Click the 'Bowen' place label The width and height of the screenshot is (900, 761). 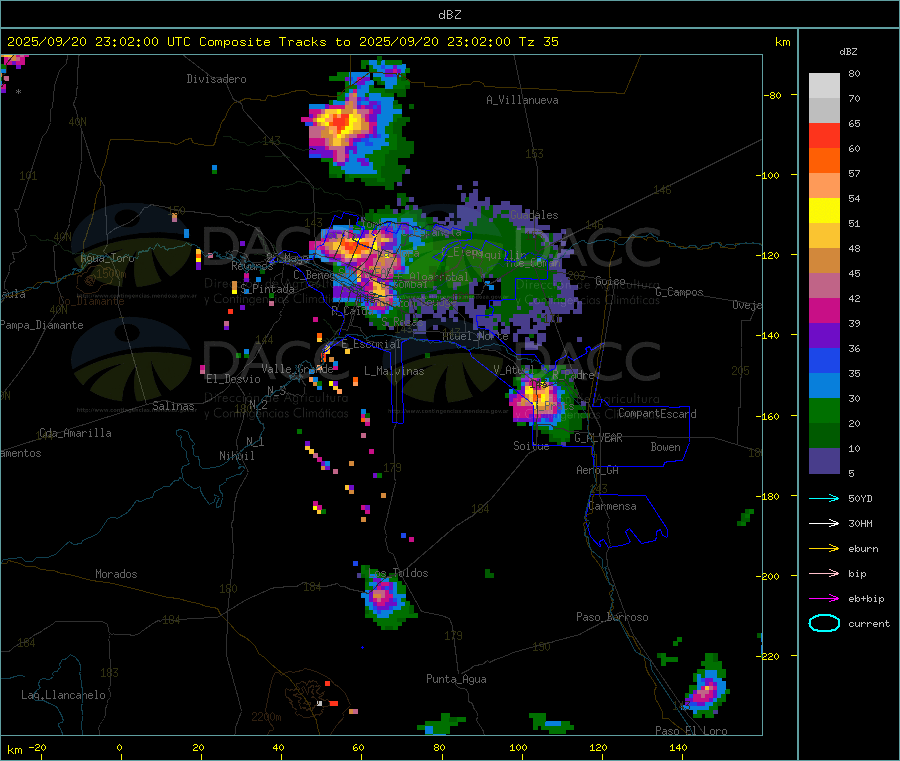click(x=665, y=447)
